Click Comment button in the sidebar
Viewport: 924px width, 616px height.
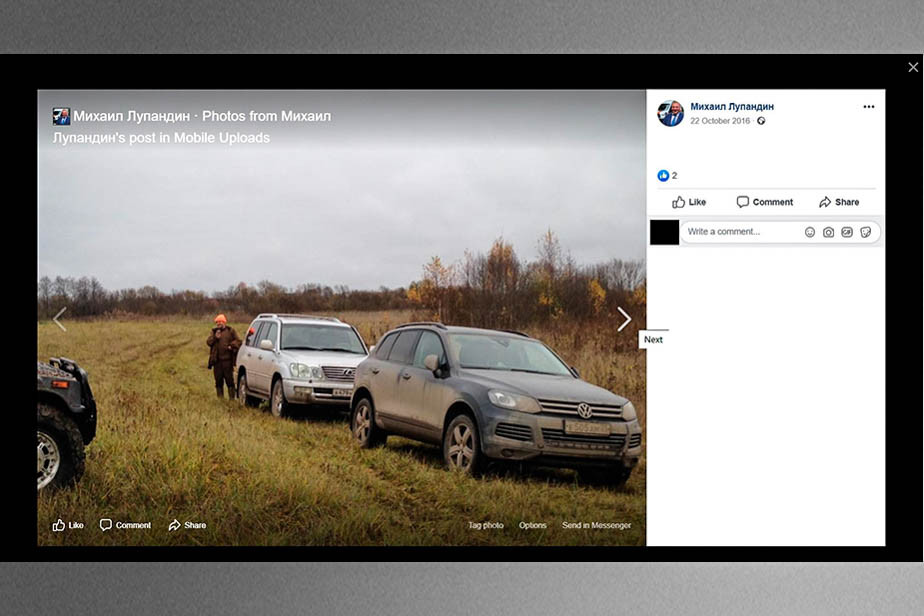[x=764, y=202]
